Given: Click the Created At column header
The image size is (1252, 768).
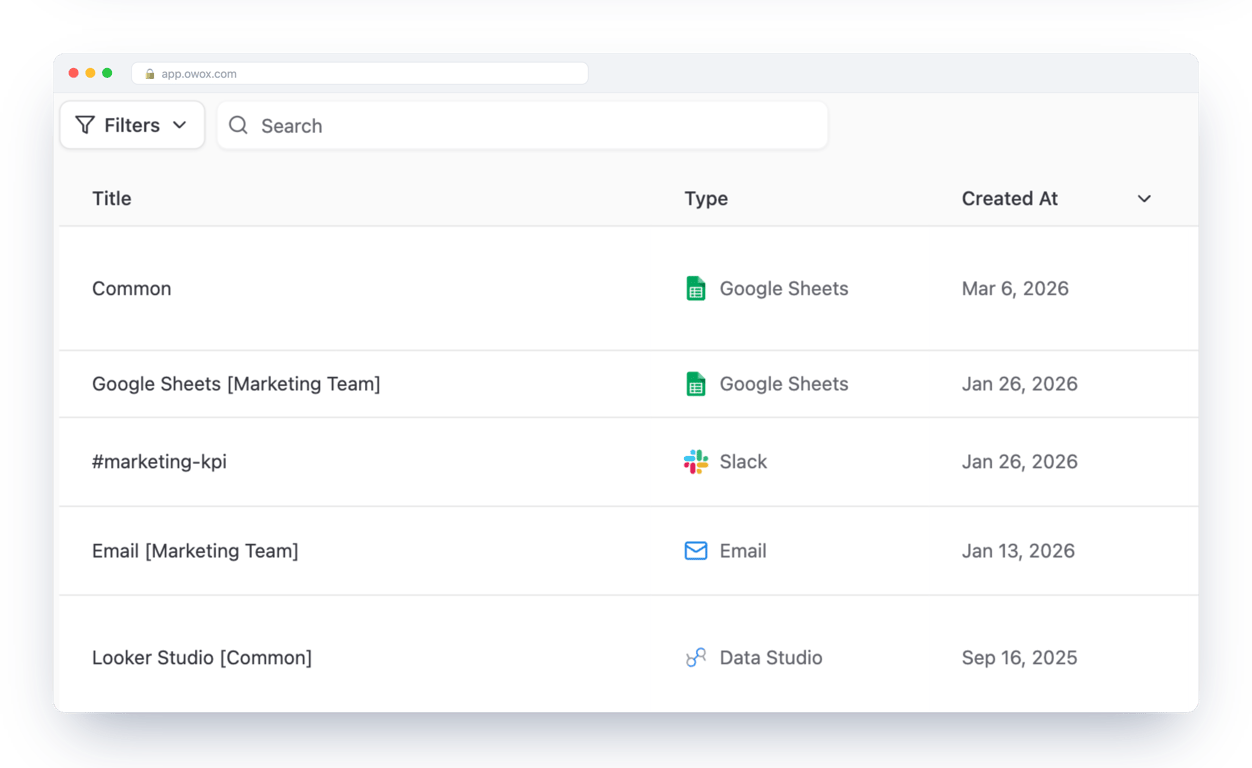Looking at the screenshot, I should pos(1010,198).
